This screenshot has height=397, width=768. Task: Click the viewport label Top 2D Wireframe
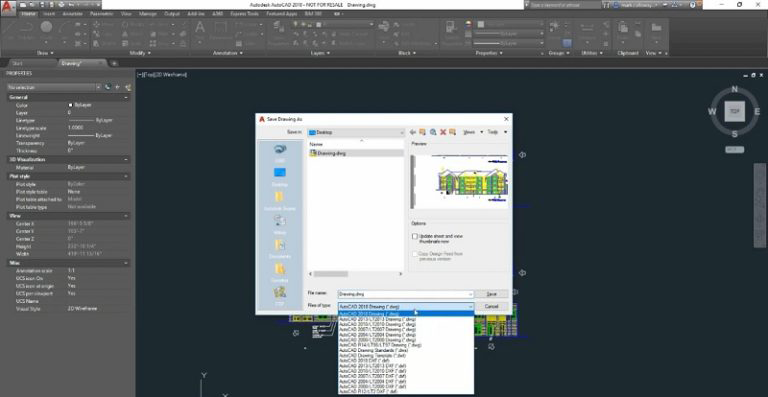(163, 74)
